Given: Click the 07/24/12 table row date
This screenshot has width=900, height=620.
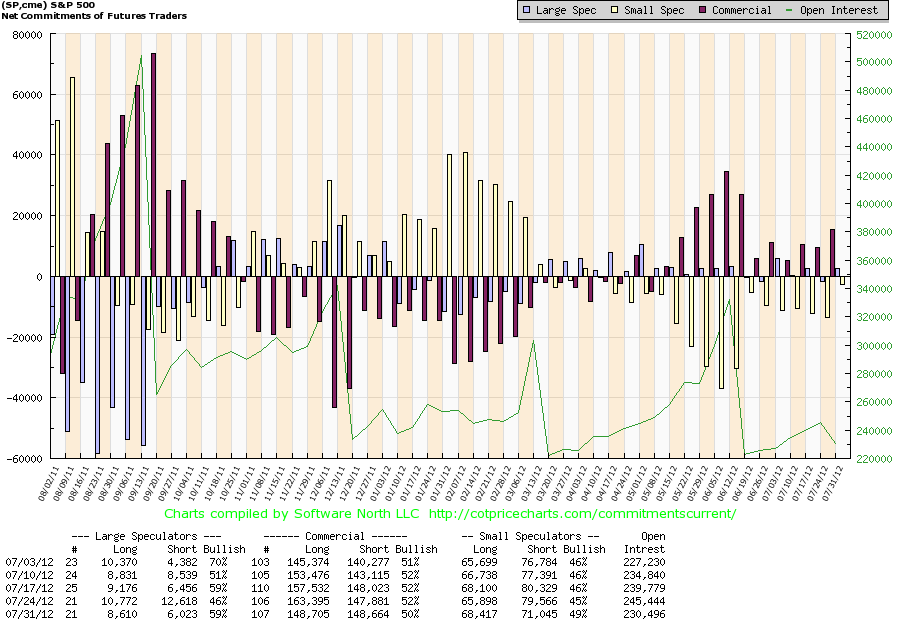Looking at the screenshot, I should point(29,602).
